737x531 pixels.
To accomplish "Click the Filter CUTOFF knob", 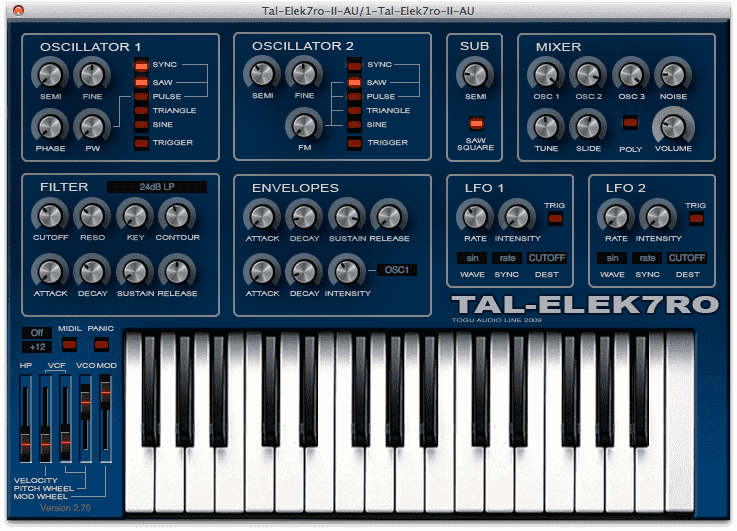I will 50,216.
